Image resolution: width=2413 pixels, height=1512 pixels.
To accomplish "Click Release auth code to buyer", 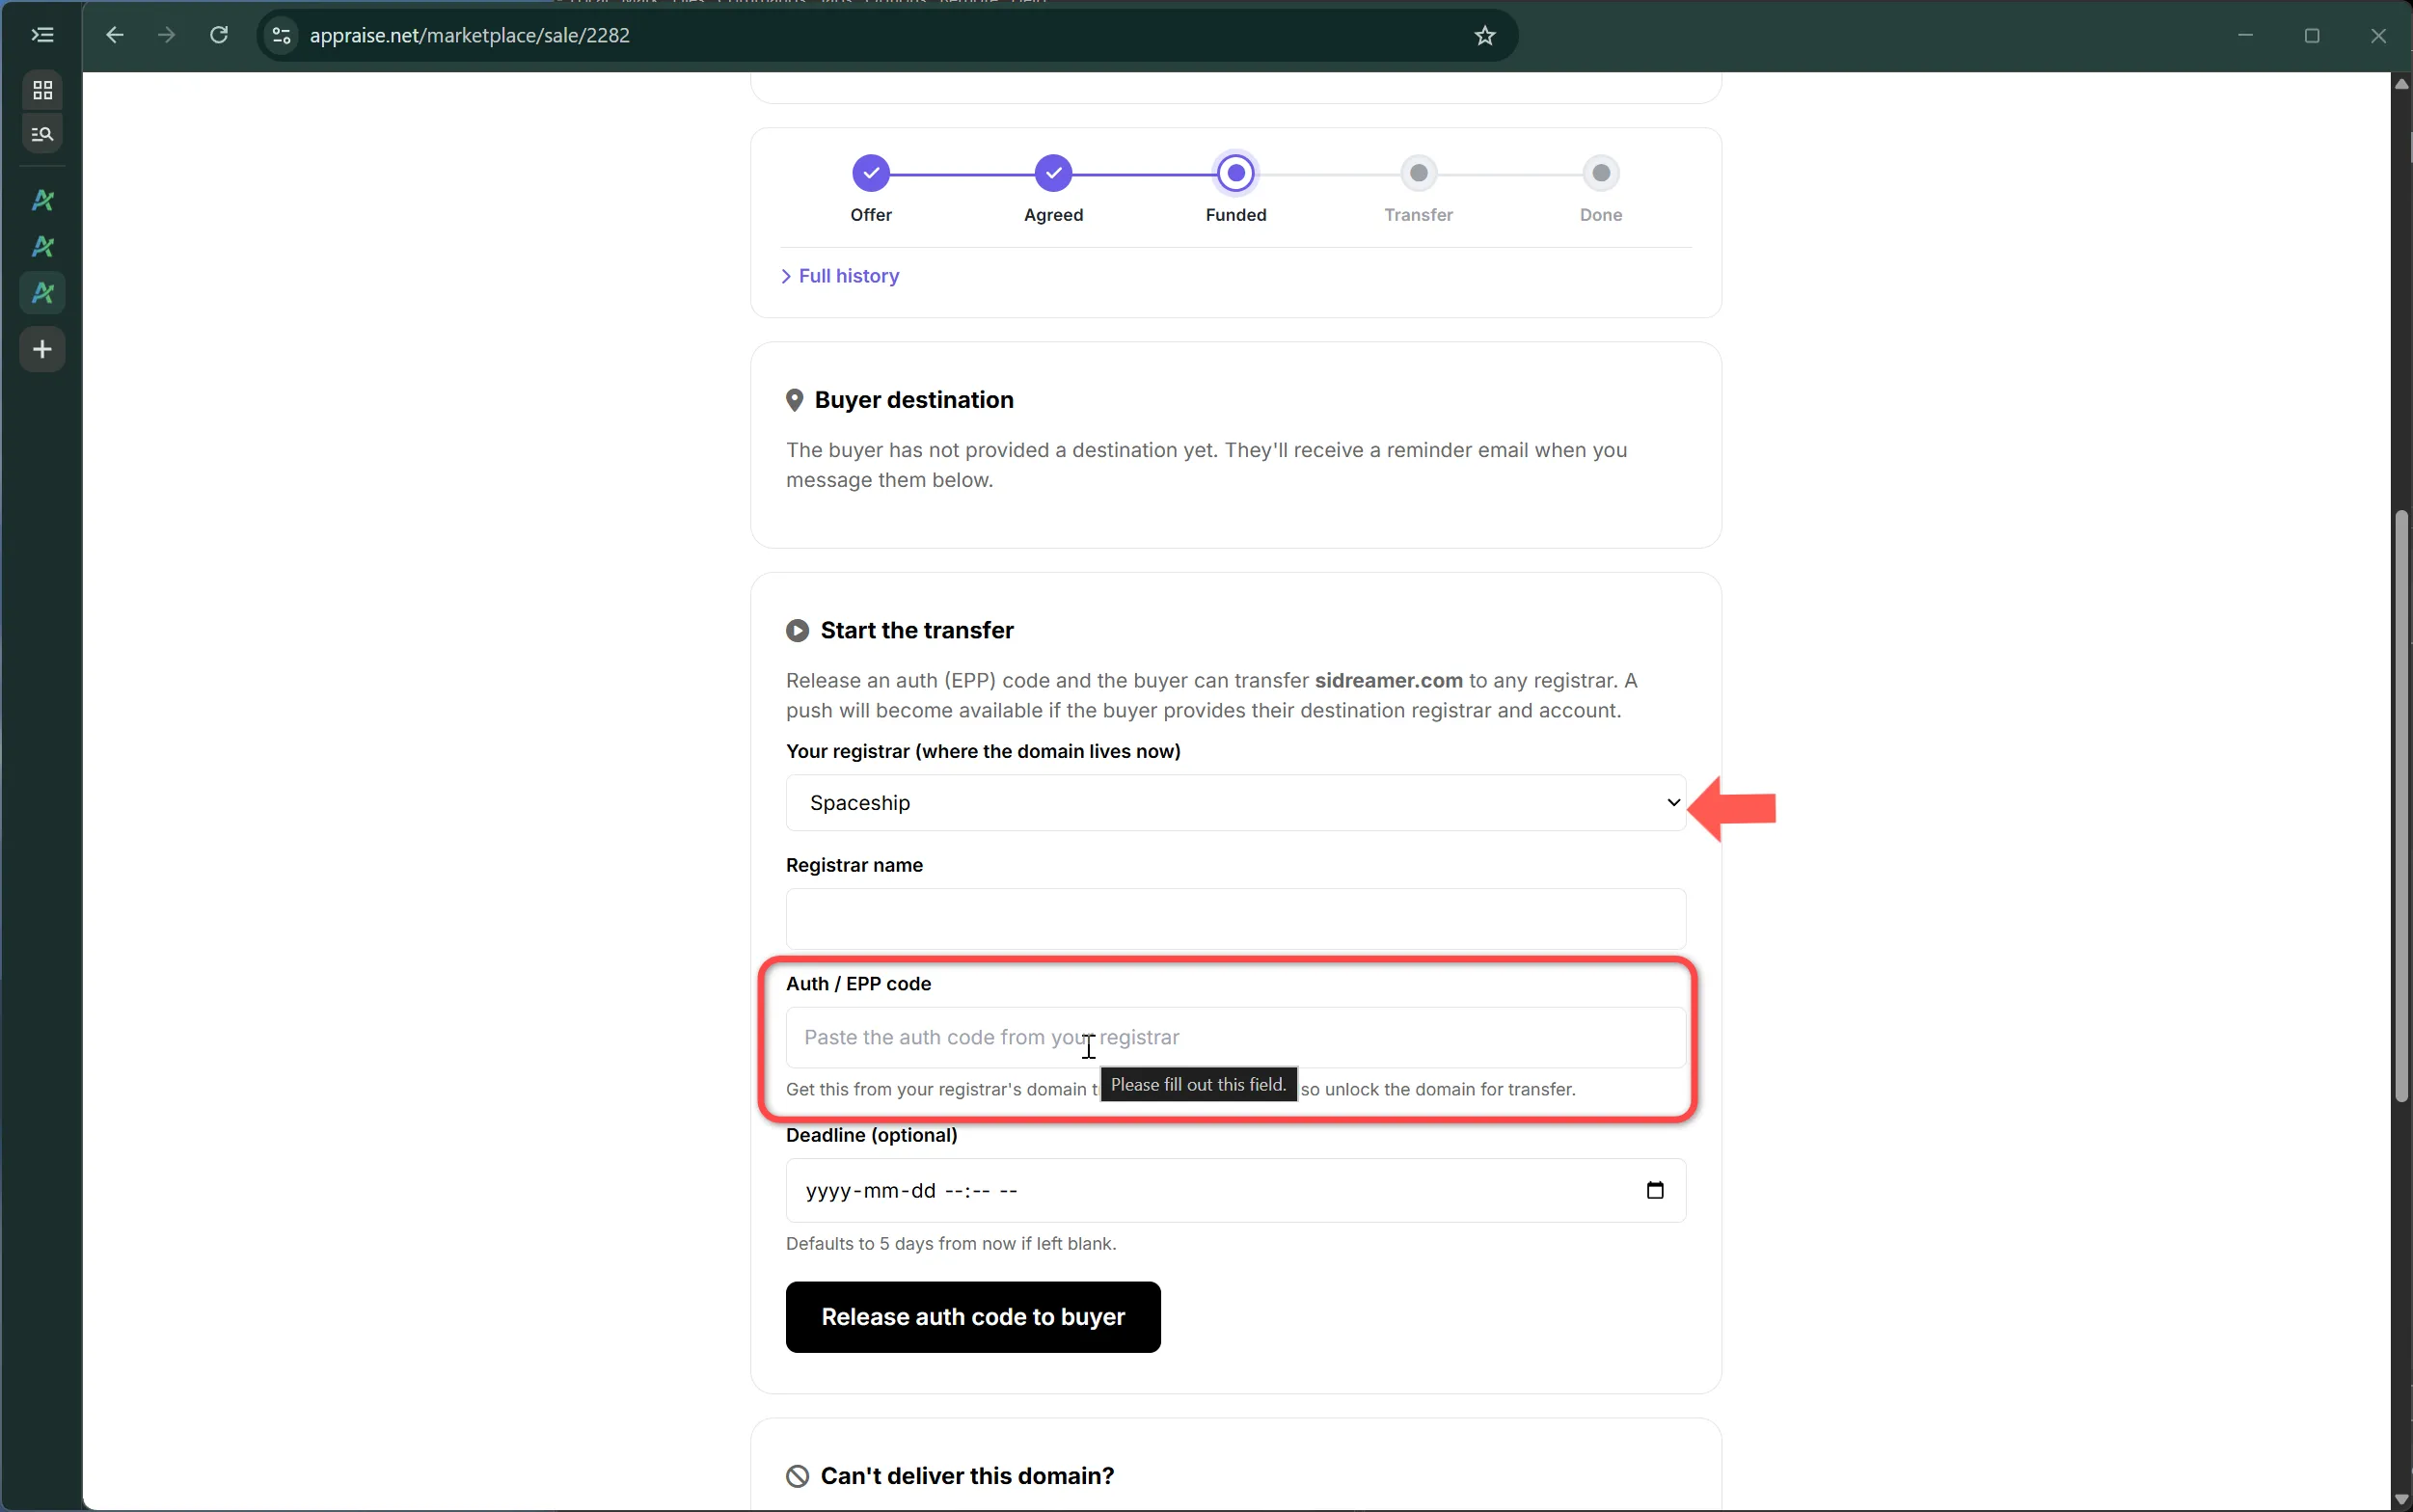I will coord(973,1317).
